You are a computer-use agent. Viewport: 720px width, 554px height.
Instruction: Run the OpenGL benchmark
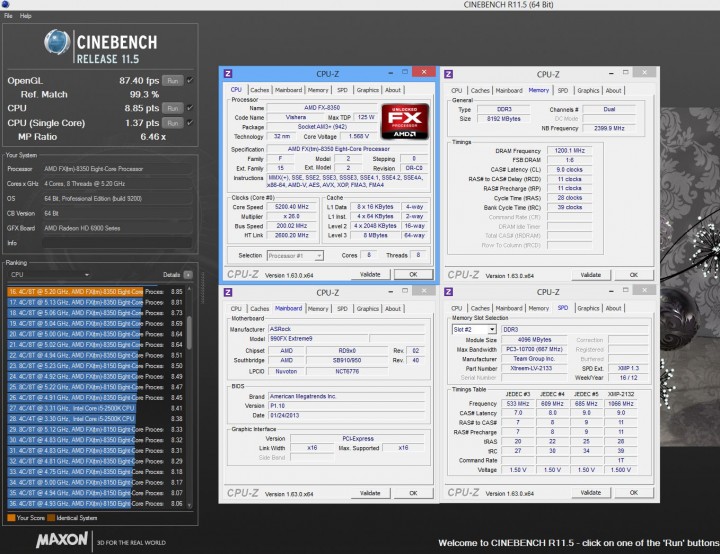(173, 81)
